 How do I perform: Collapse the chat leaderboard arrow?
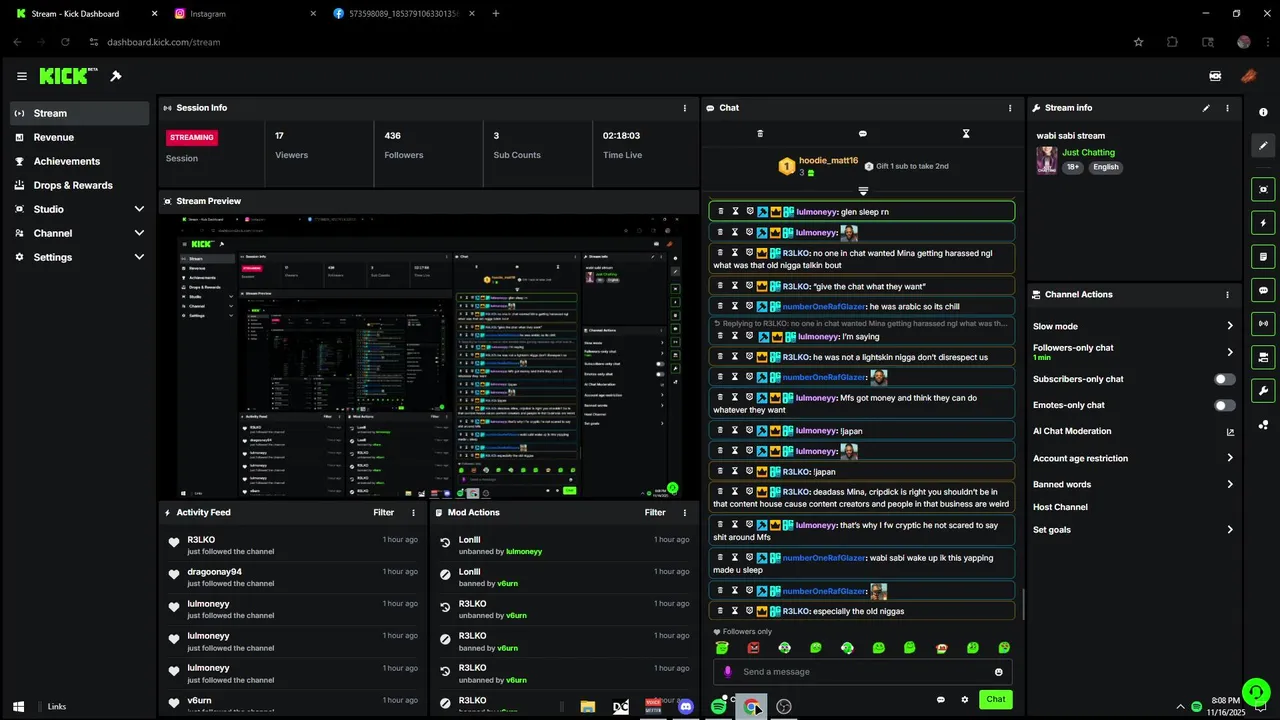coord(863,191)
